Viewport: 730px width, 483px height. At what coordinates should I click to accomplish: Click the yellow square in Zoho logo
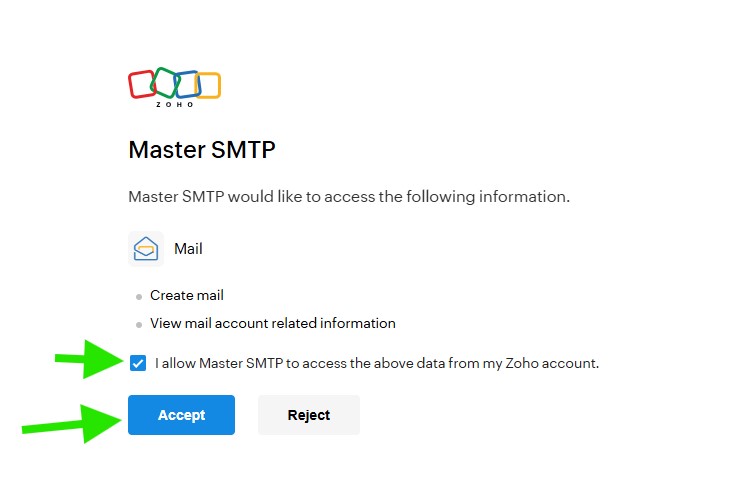208,85
